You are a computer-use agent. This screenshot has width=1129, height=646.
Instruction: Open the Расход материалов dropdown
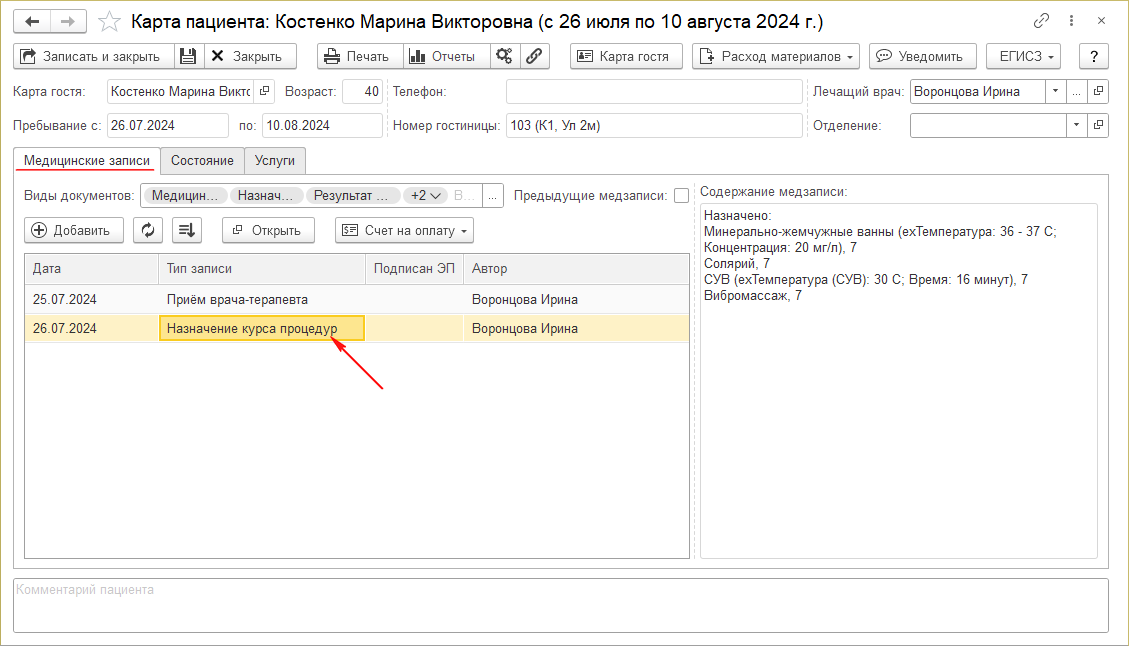[x=775, y=56]
